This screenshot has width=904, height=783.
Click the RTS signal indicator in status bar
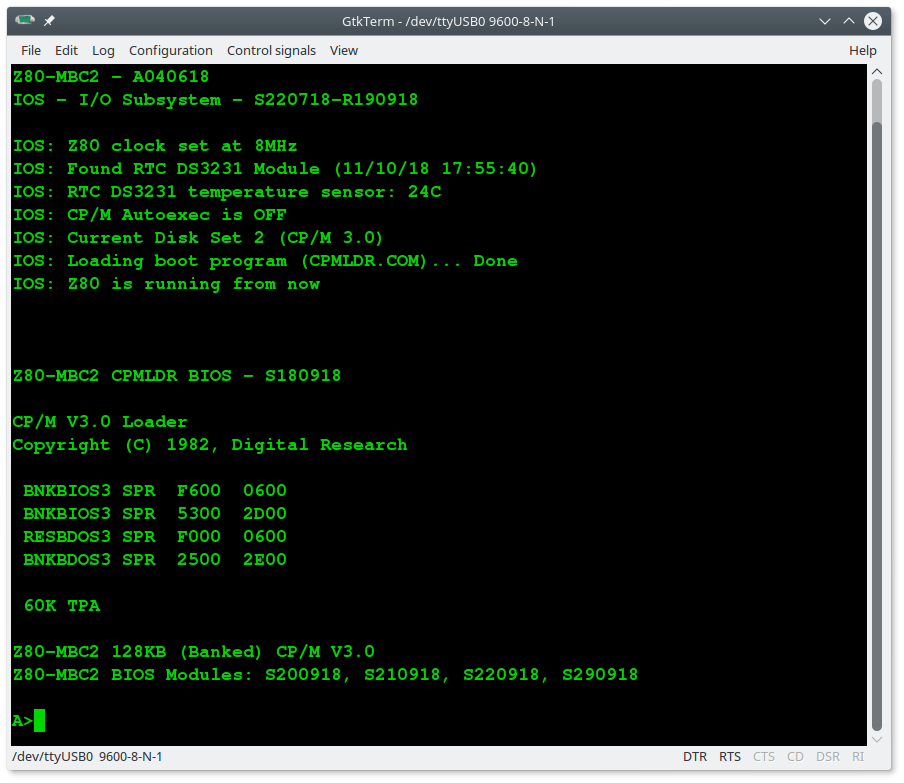730,756
